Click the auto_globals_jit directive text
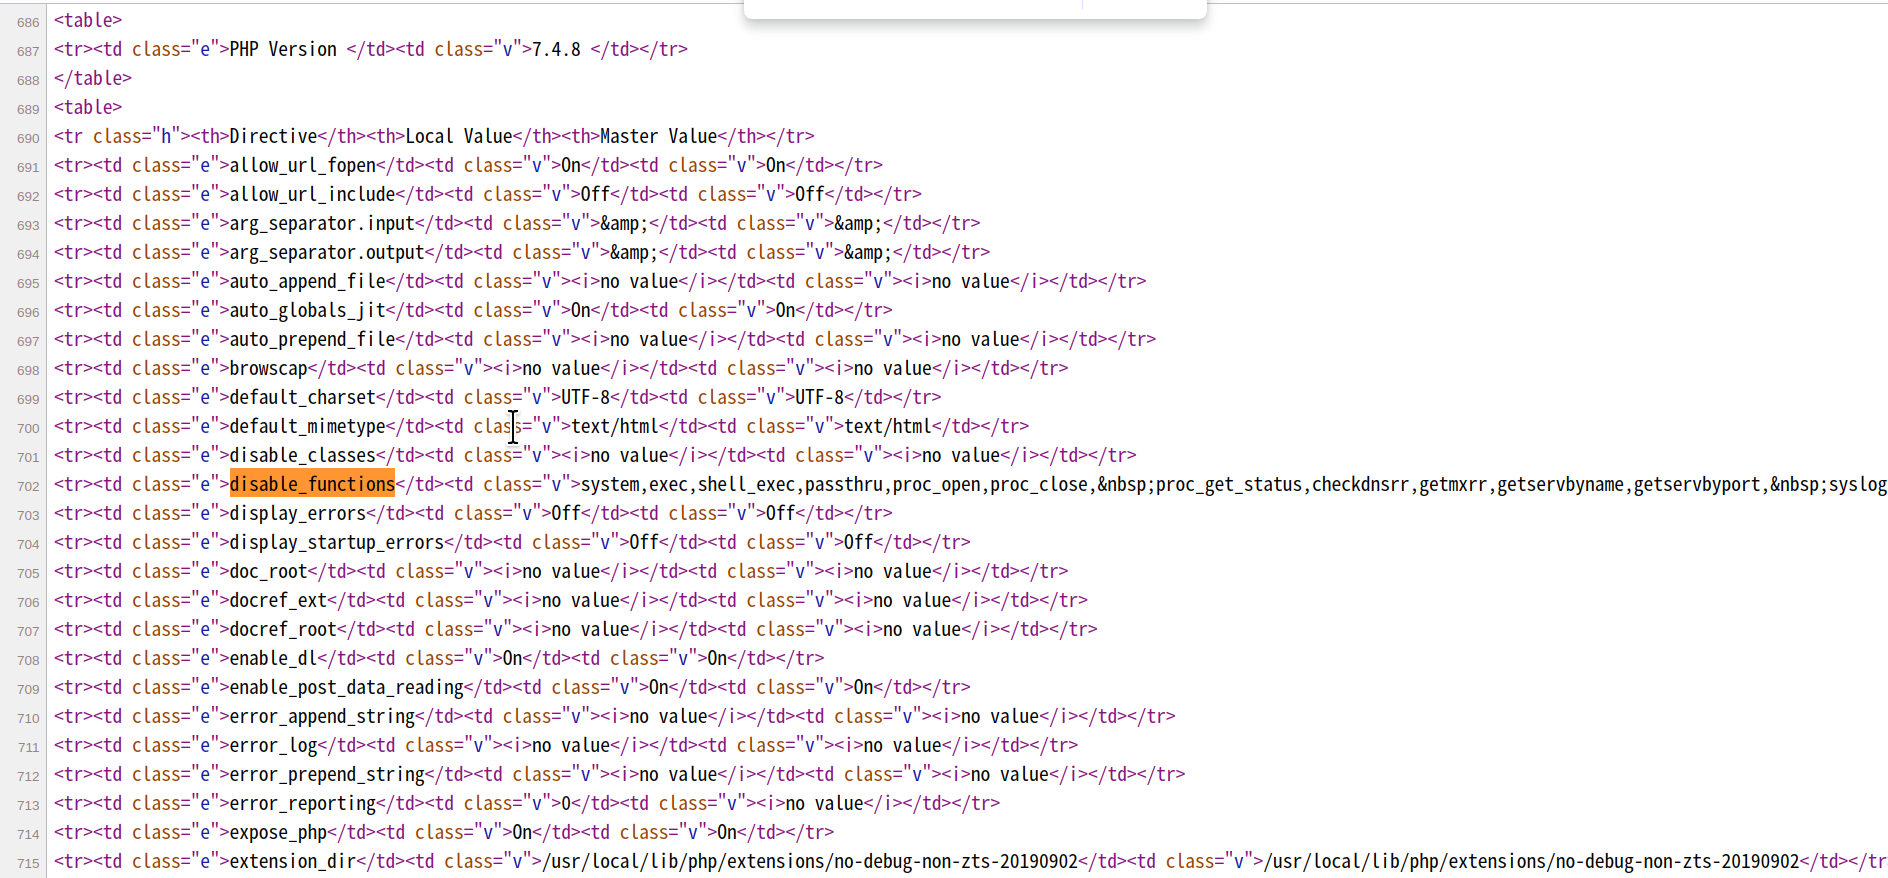Viewport: 1888px width, 878px height. click(x=307, y=310)
